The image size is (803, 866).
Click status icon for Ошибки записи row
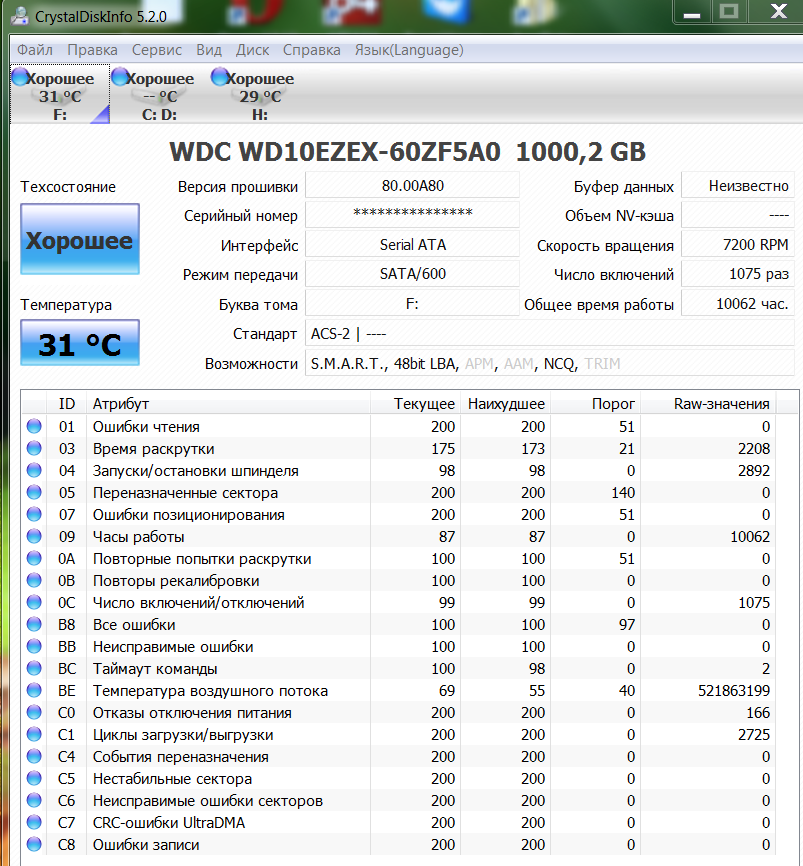34,844
